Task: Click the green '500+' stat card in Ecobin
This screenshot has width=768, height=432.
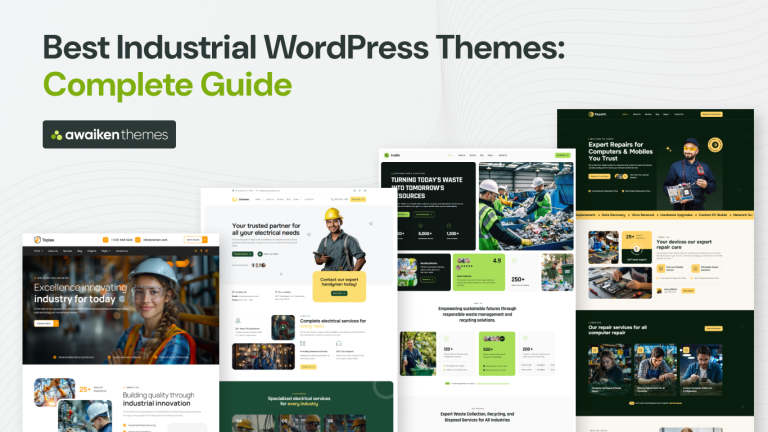Action: click(497, 354)
